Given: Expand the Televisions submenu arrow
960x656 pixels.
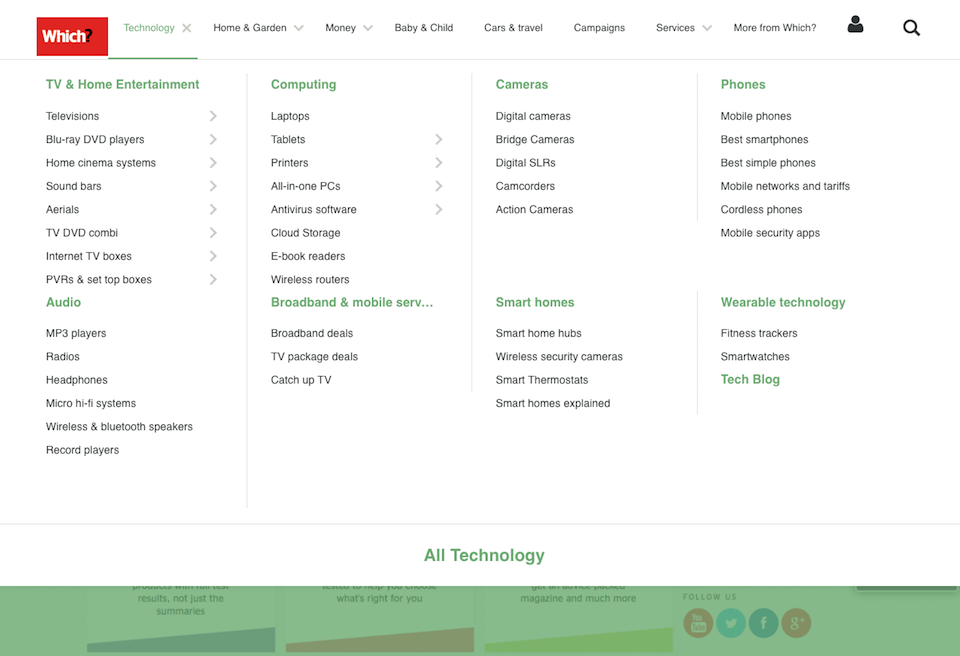Looking at the screenshot, I should tap(213, 116).
